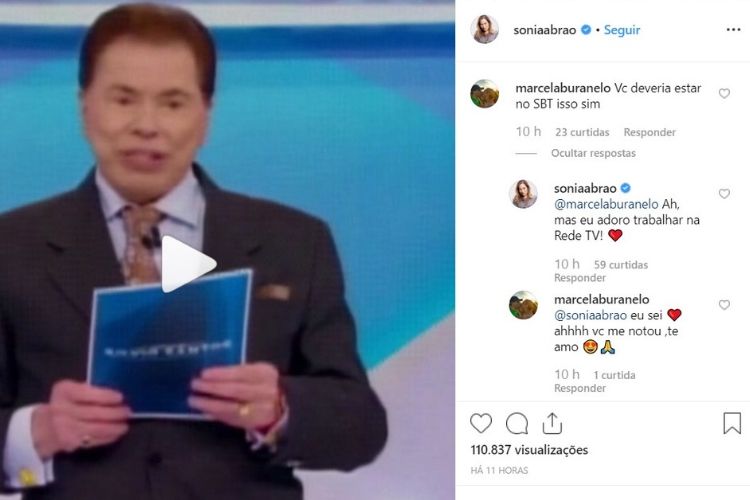Share the post via share icon

coord(552,423)
